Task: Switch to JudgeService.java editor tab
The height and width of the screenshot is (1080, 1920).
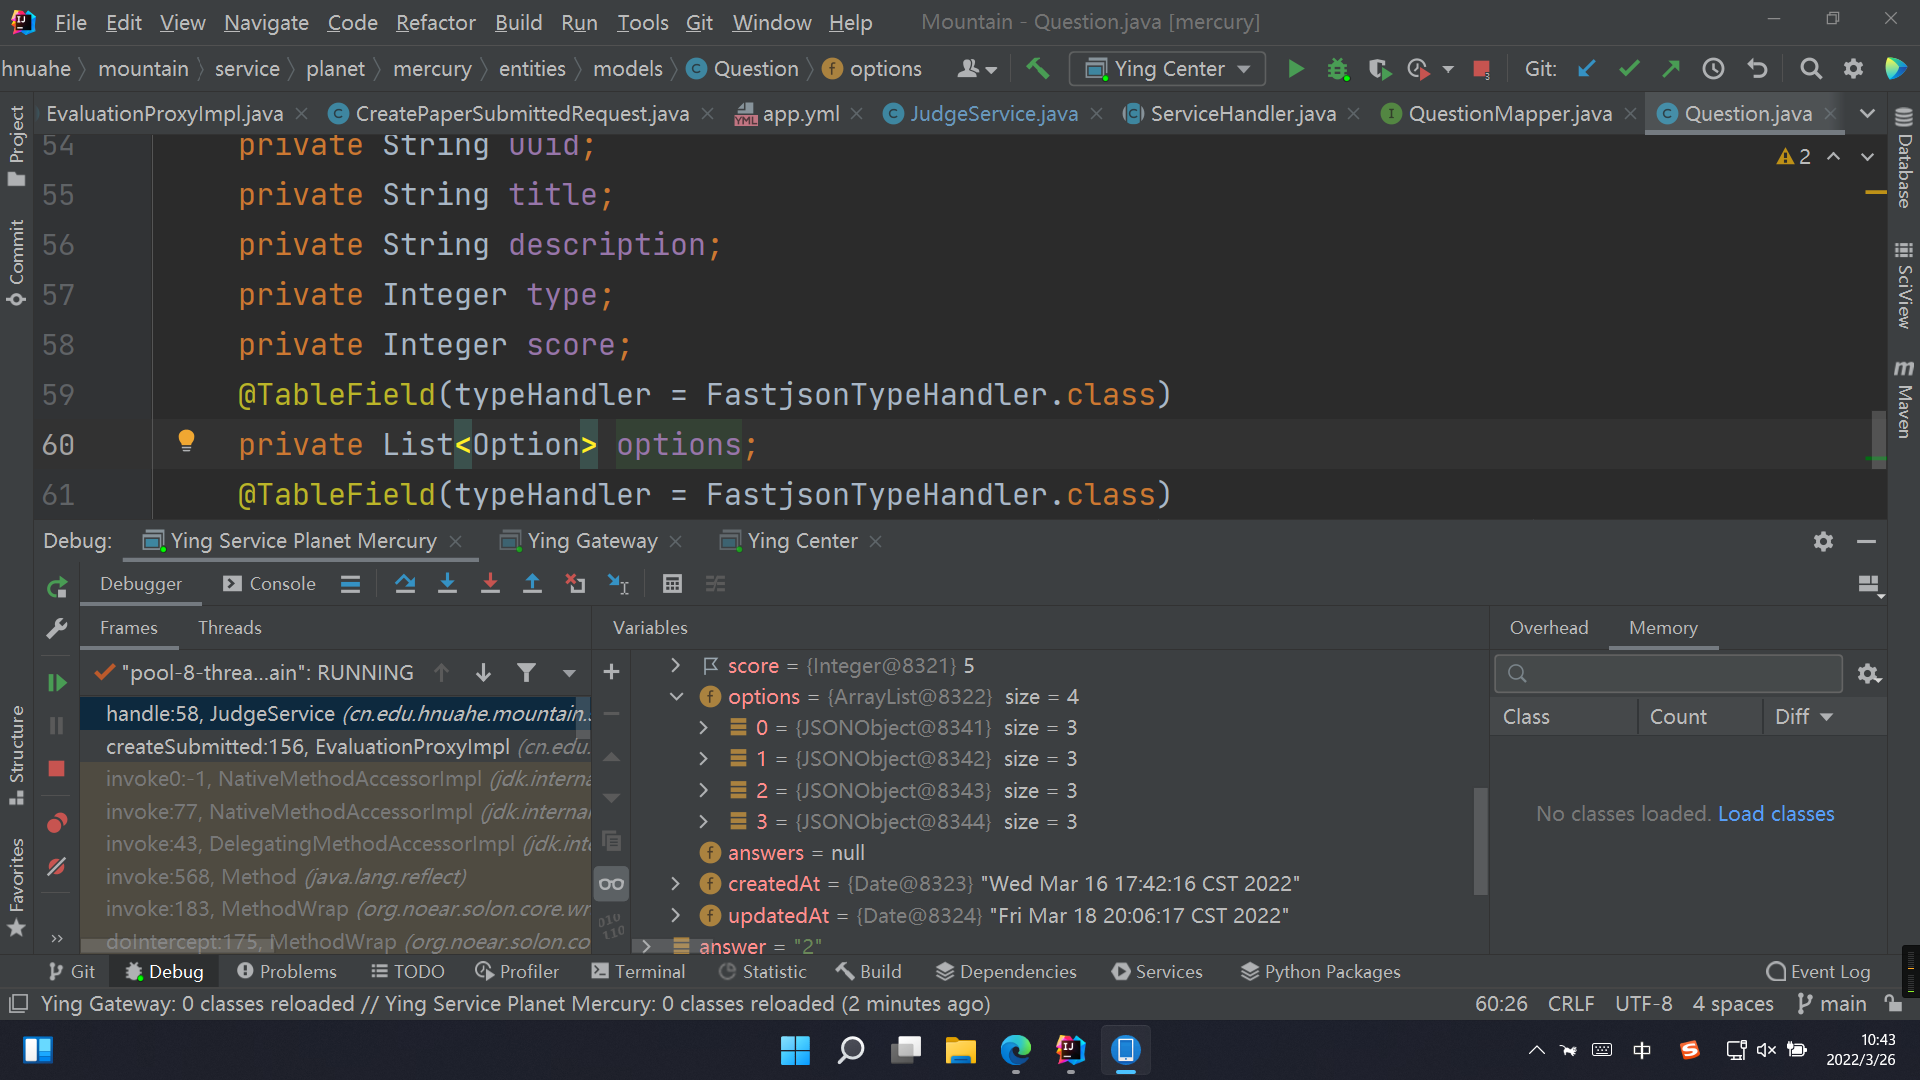Action: (993, 114)
